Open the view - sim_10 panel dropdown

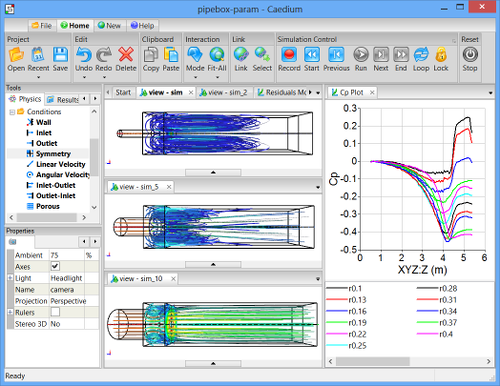[x=318, y=279]
